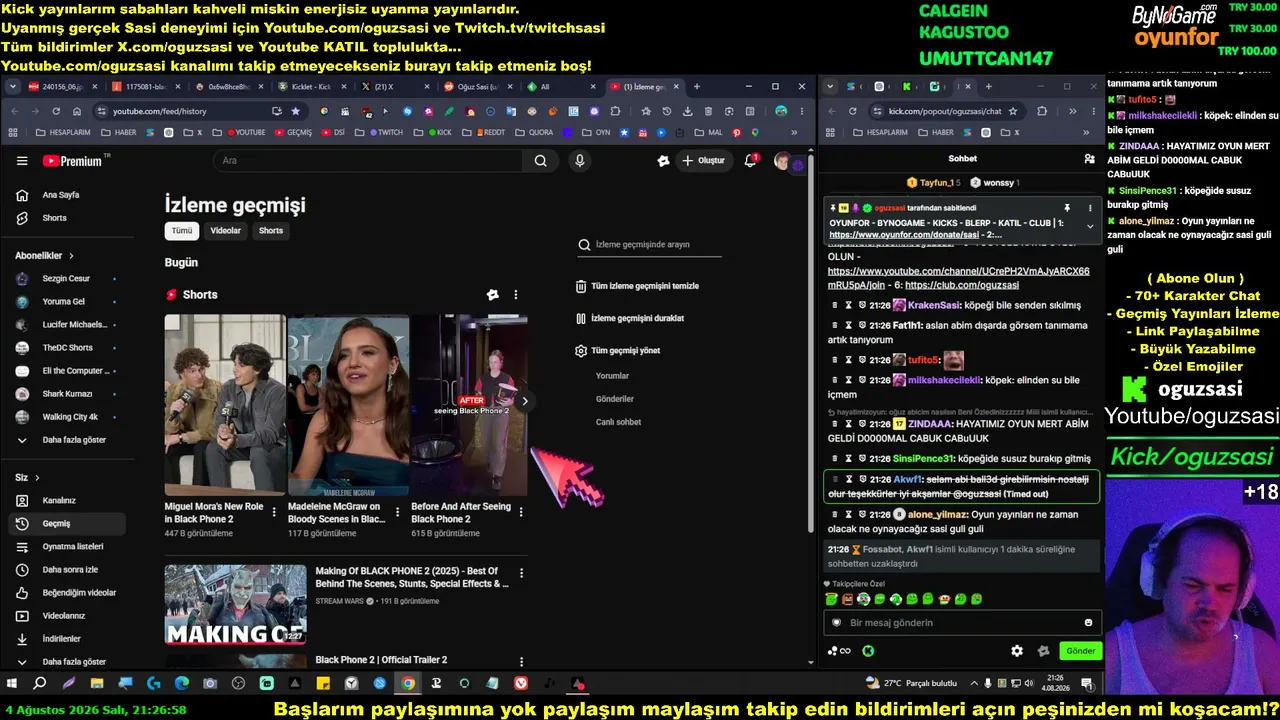
Task: Open Windows taskbar search
Action: tap(40, 684)
